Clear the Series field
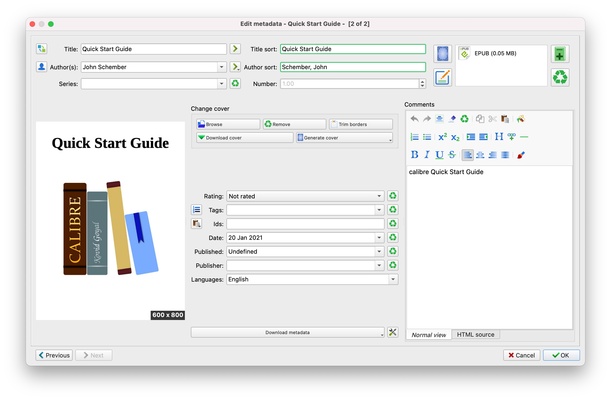611x400 pixels. tap(235, 83)
